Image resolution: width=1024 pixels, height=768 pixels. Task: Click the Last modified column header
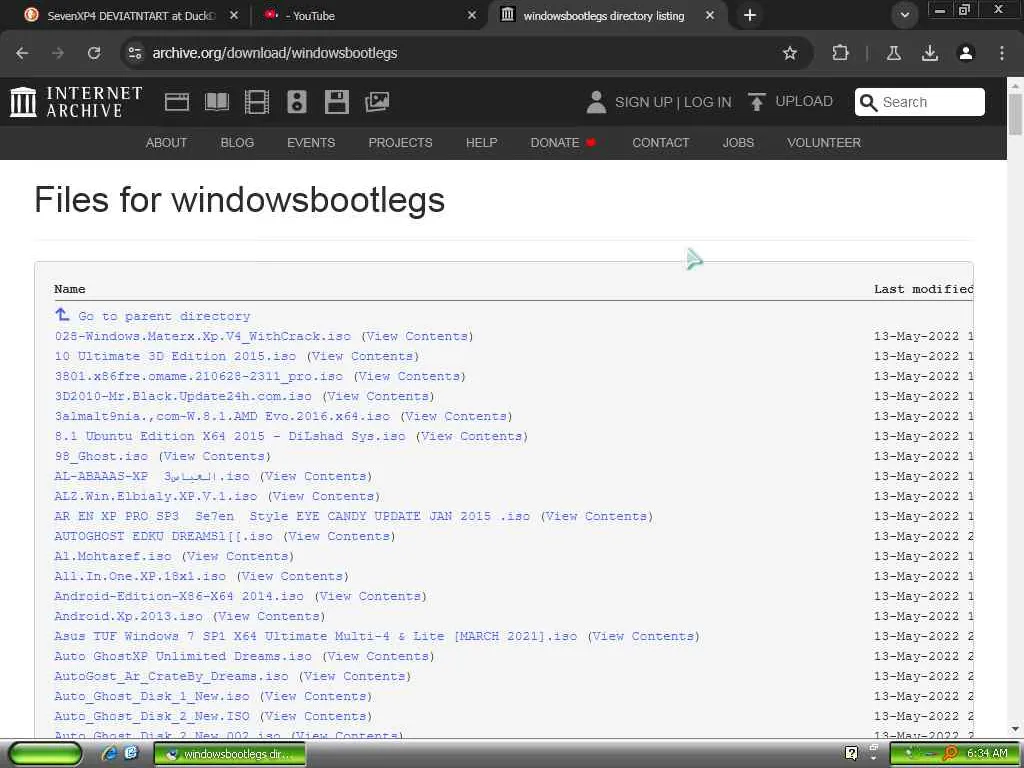[923, 289]
